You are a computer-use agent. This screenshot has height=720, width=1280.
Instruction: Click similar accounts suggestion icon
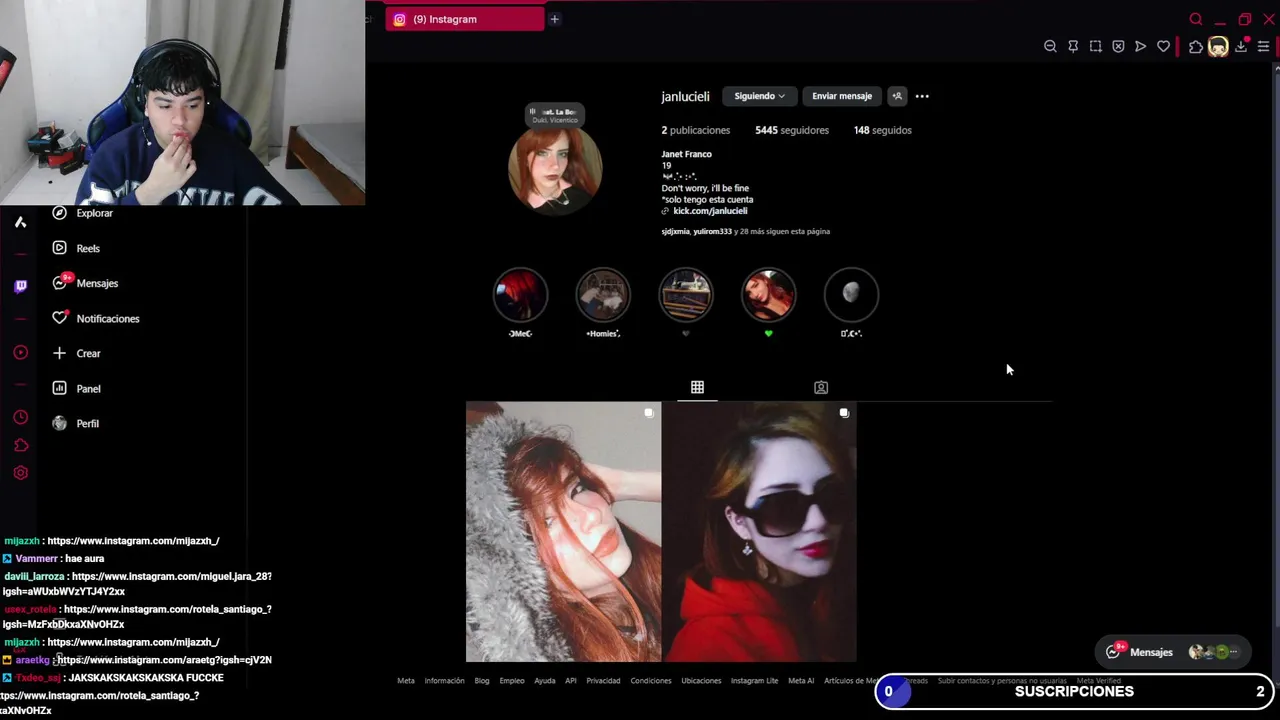[x=897, y=96]
